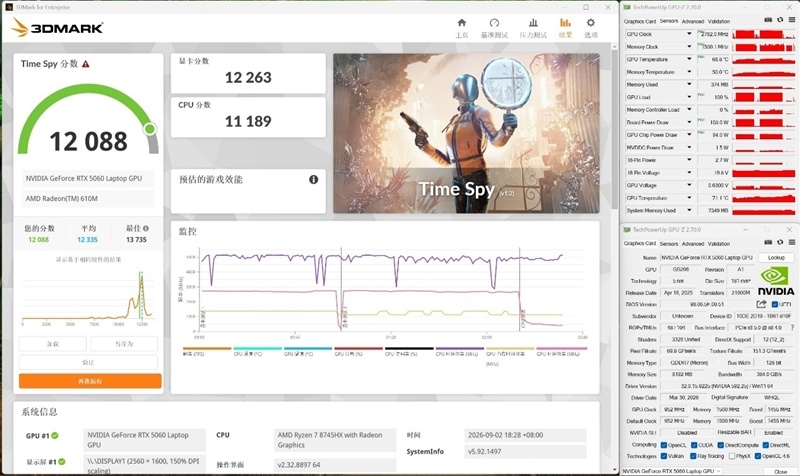The width and height of the screenshot is (800, 476).
Task: Click the BIOS export/share icon in GPU-Z
Action: point(761,304)
